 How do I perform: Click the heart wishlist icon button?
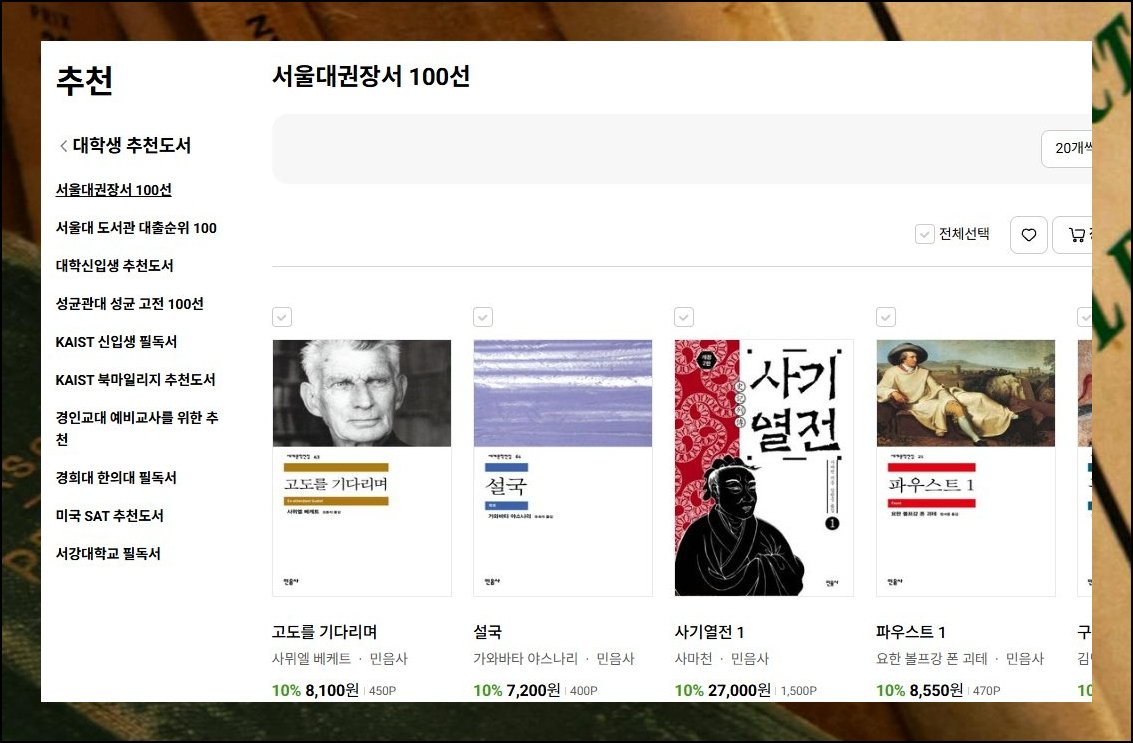(x=1028, y=235)
